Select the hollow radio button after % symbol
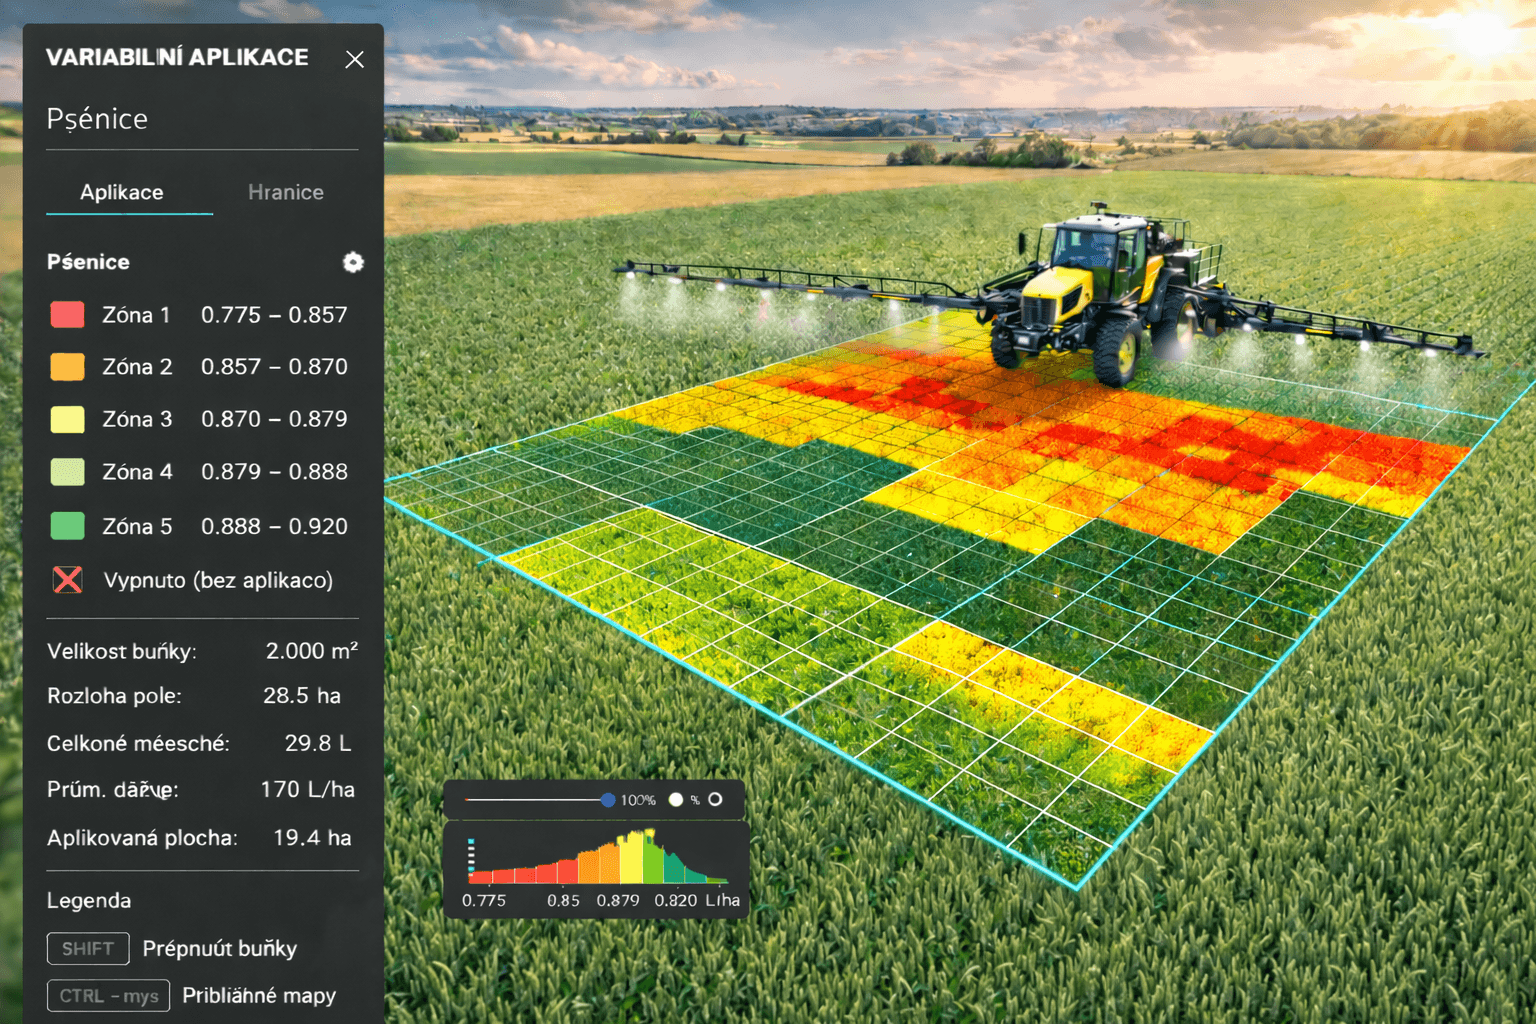The image size is (1536, 1024). click(x=715, y=800)
